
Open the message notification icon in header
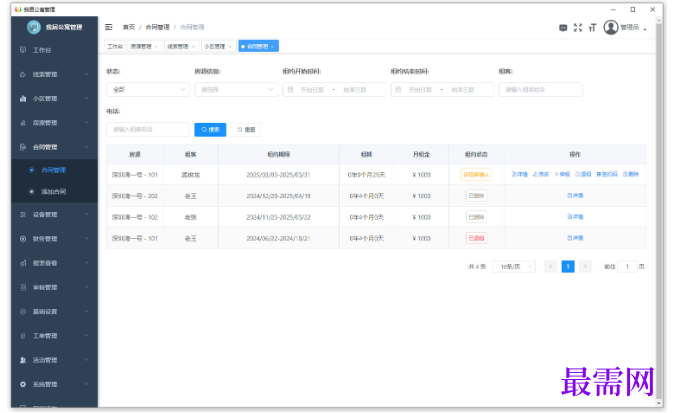tap(563, 28)
